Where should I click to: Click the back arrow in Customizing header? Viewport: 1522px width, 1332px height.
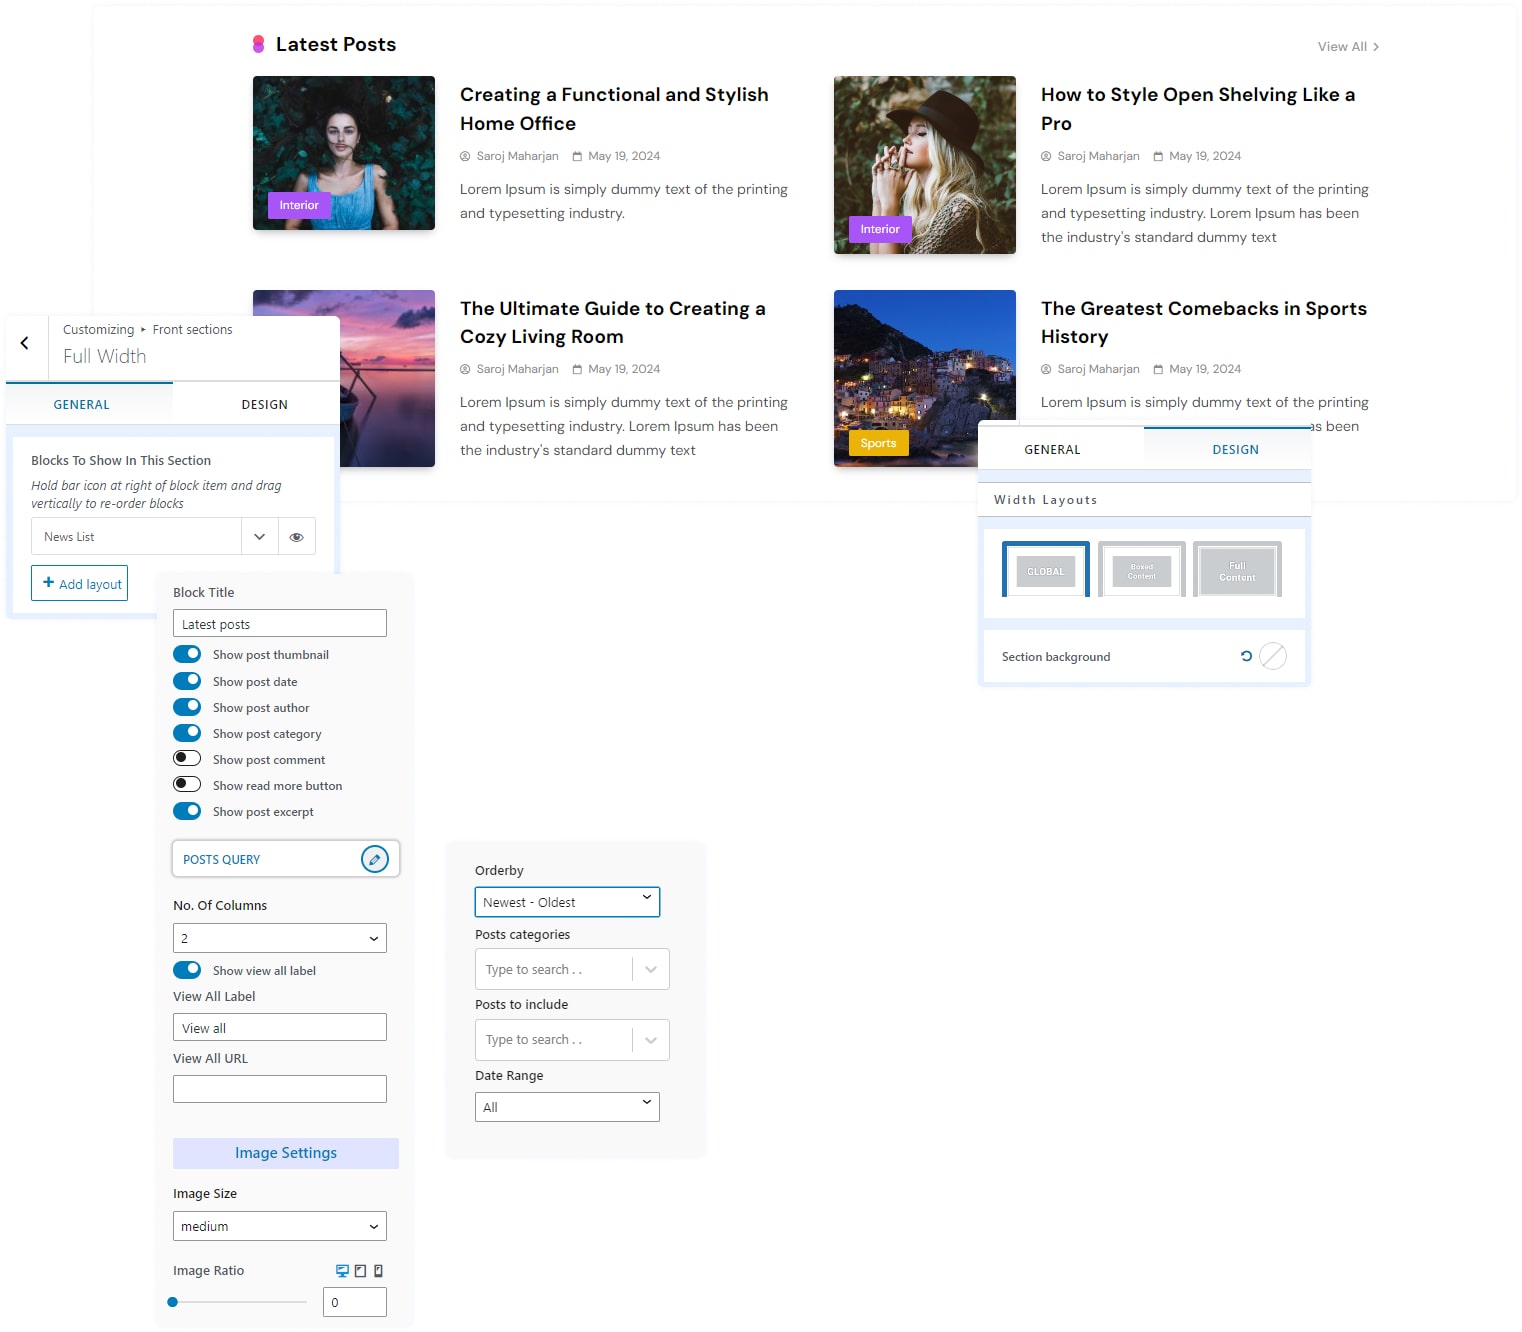coord(25,343)
